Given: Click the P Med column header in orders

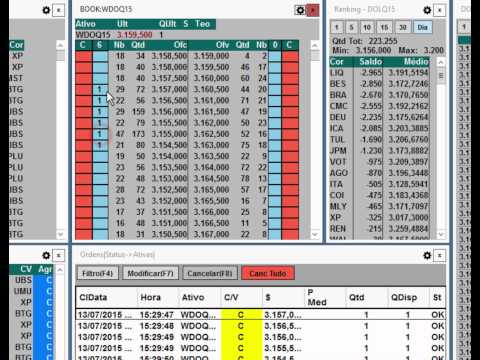Looking at the screenshot, I should [325, 297].
